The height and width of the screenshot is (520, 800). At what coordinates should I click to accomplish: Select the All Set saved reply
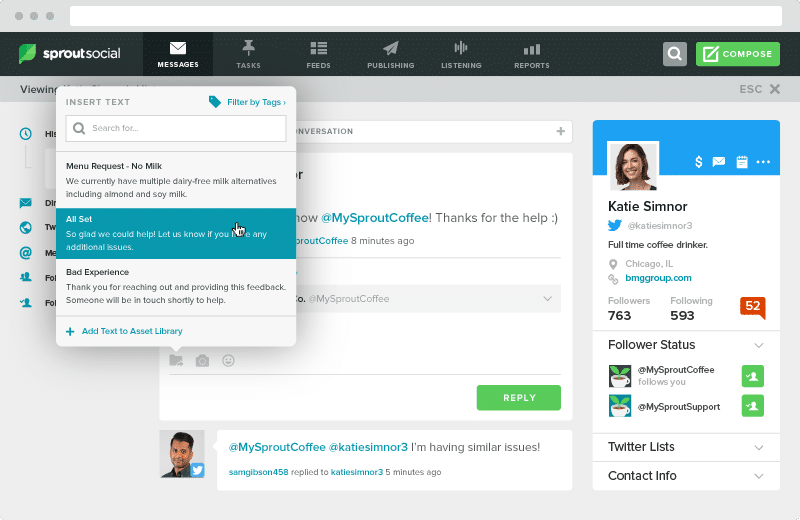click(176, 233)
